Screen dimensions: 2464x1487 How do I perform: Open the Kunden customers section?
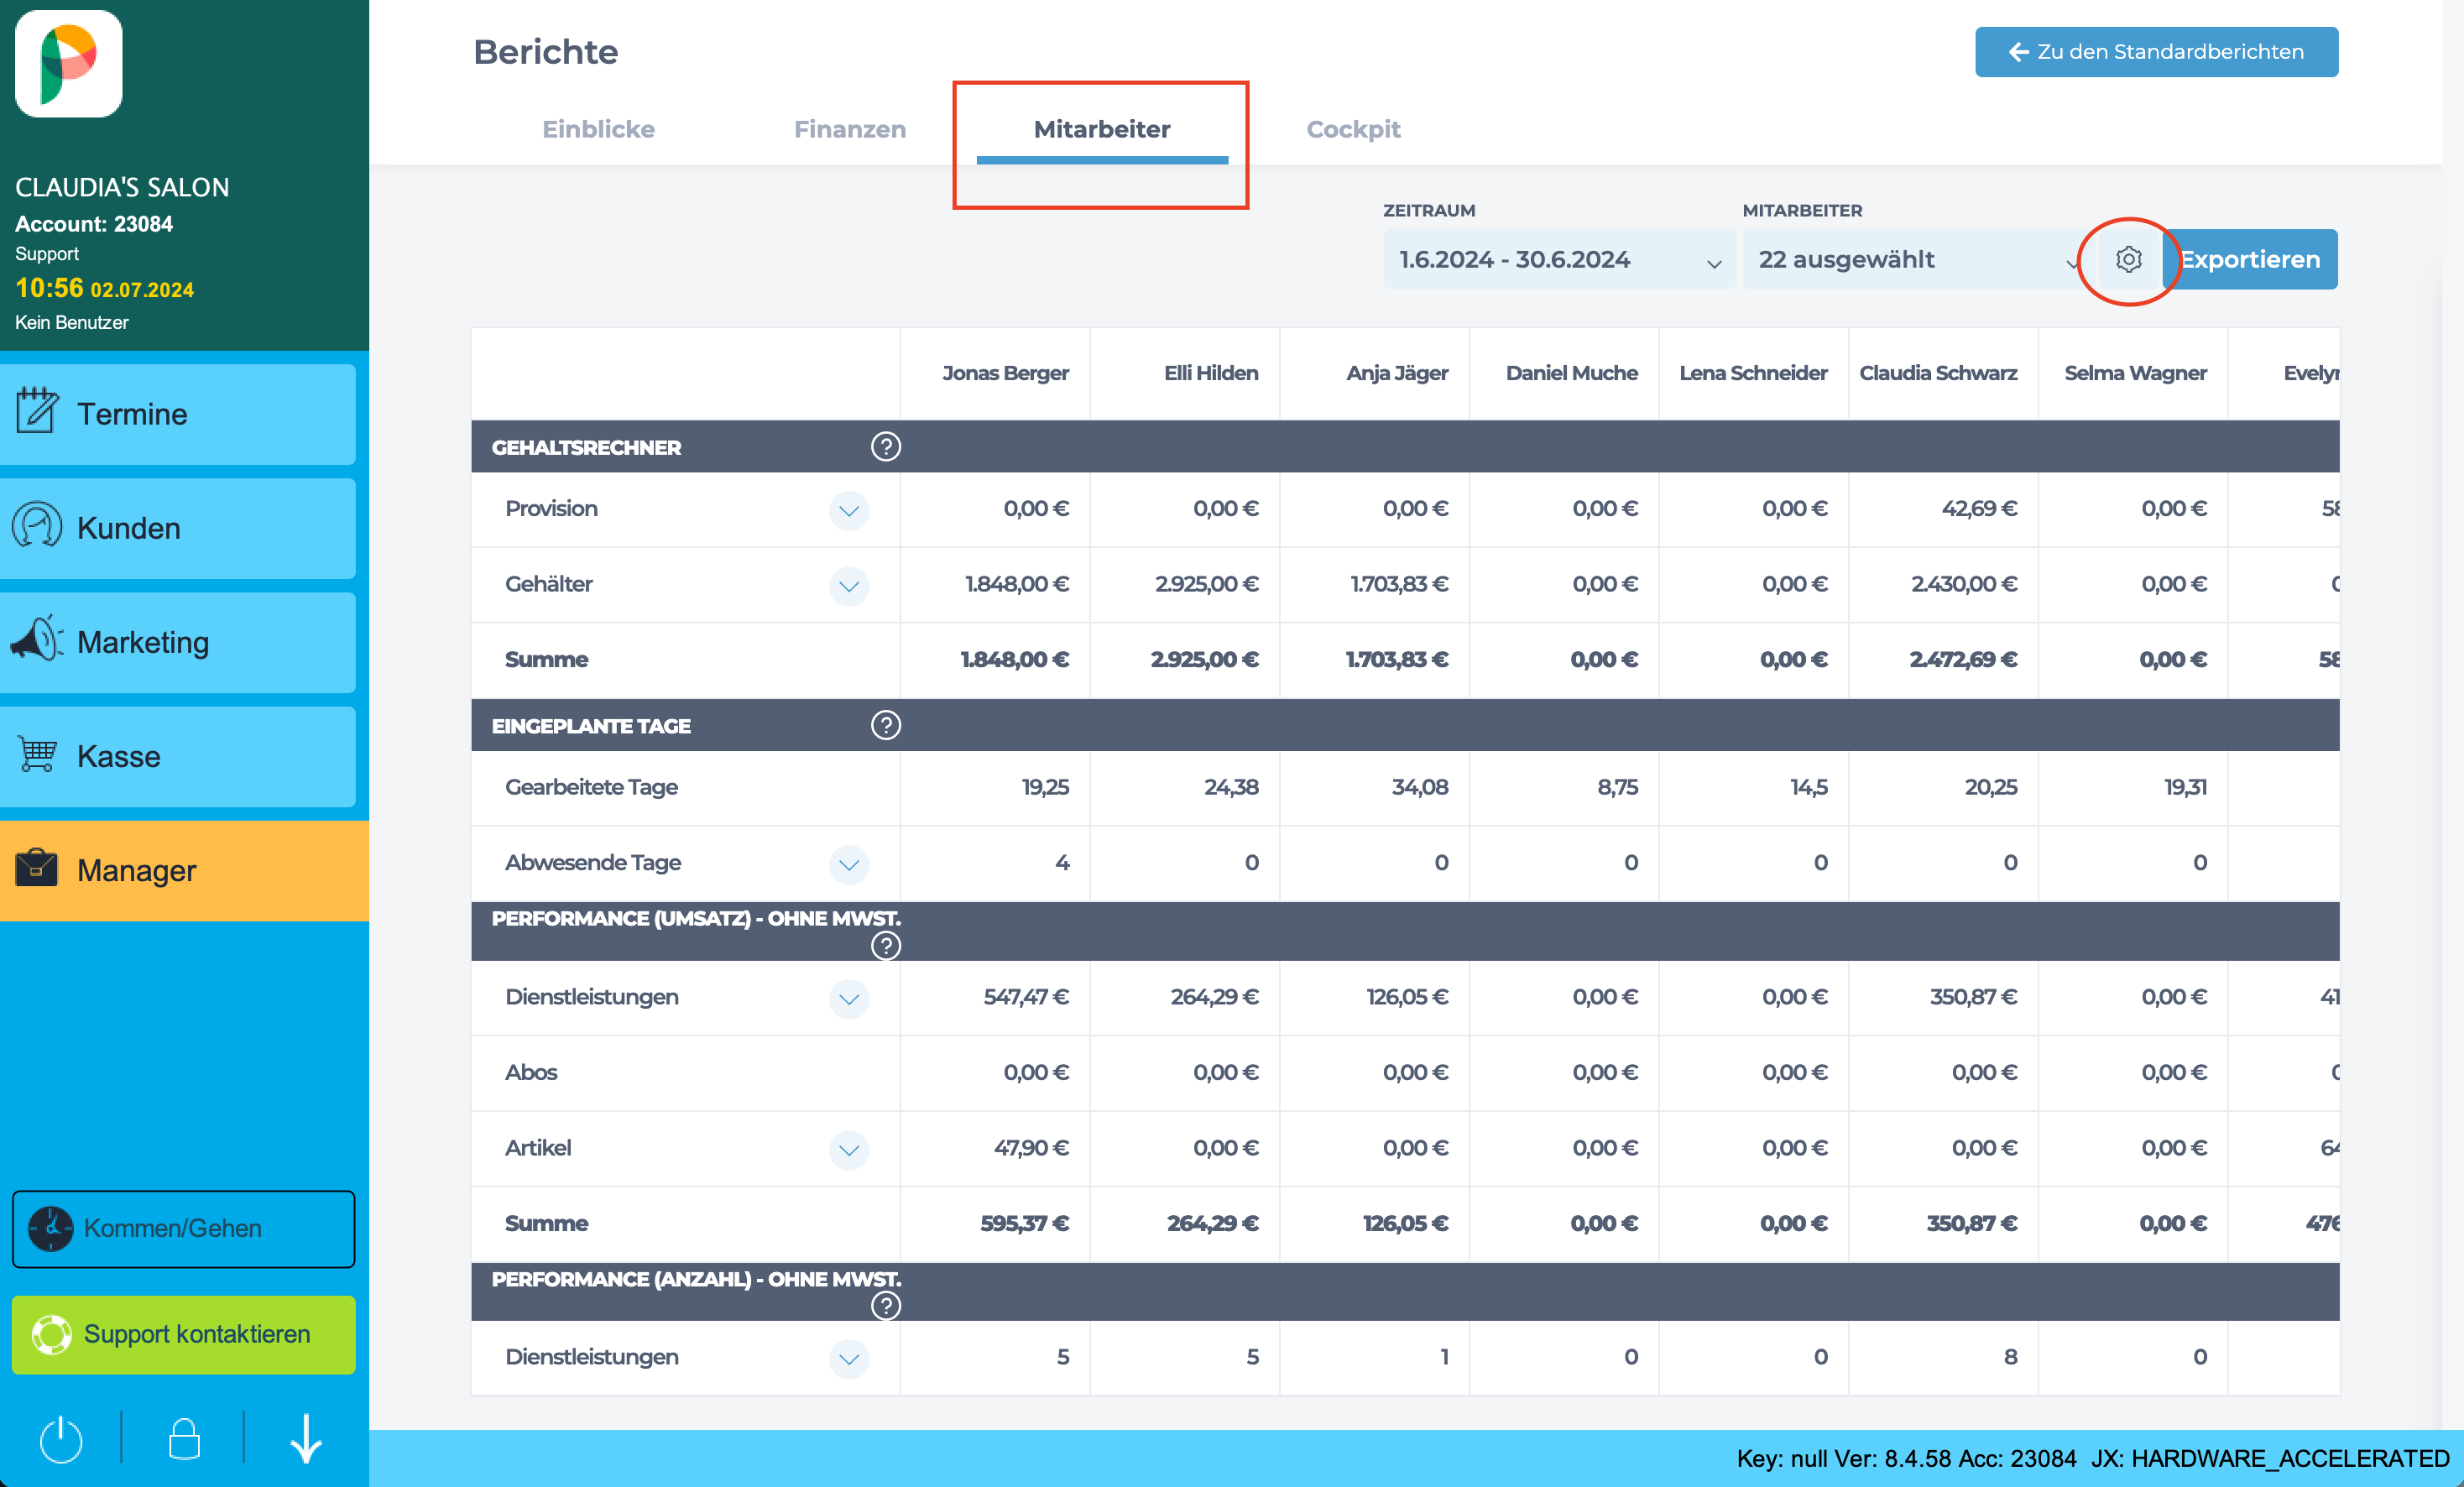[178, 528]
